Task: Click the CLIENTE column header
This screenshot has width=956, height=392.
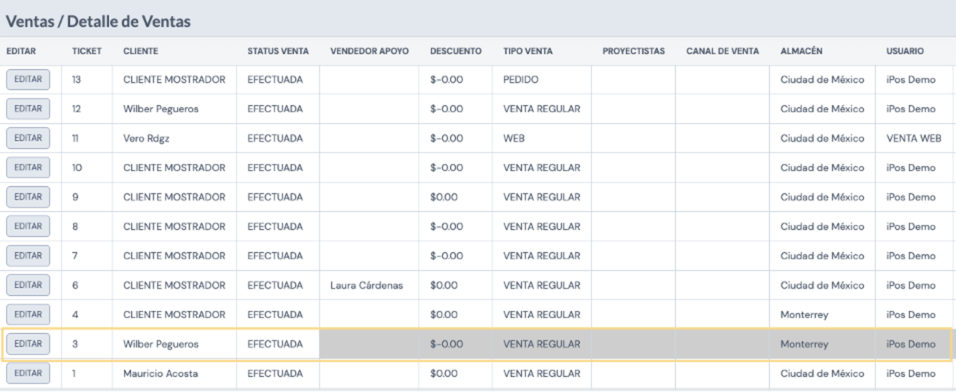Action: click(140, 51)
